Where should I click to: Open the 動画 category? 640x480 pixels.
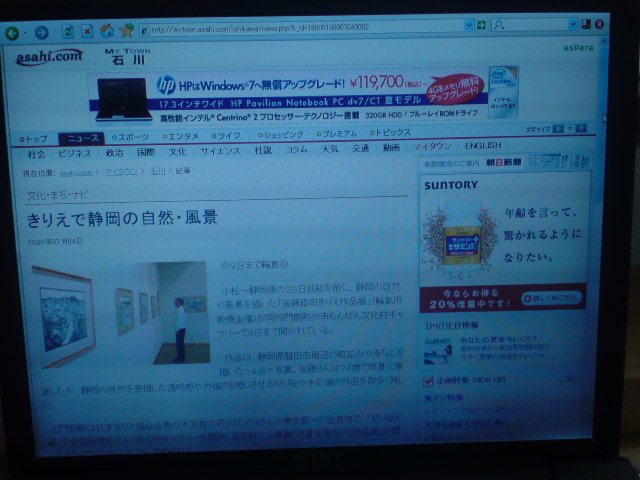pos(391,147)
